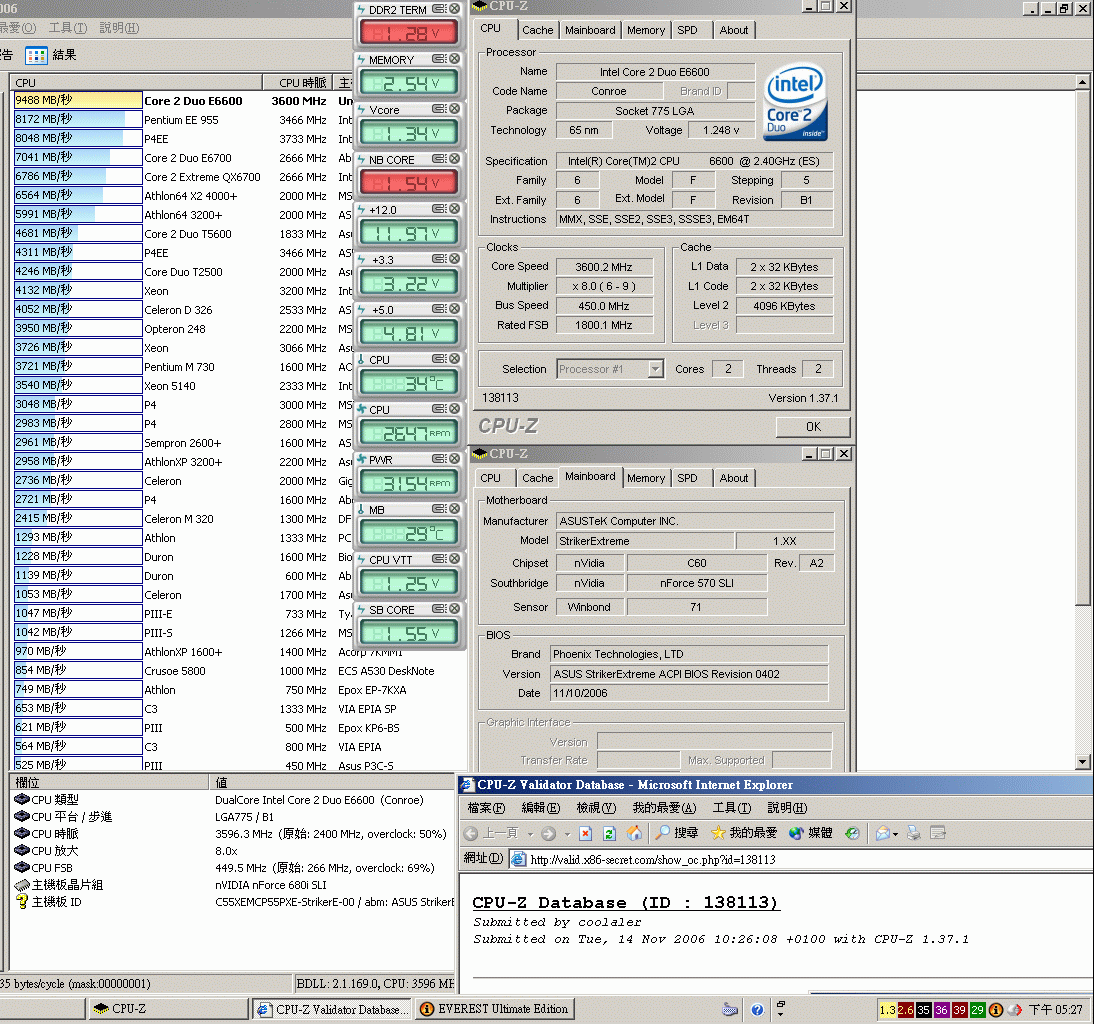
Task: Close the +5.0 voltage gadget
Action: point(455,309)
